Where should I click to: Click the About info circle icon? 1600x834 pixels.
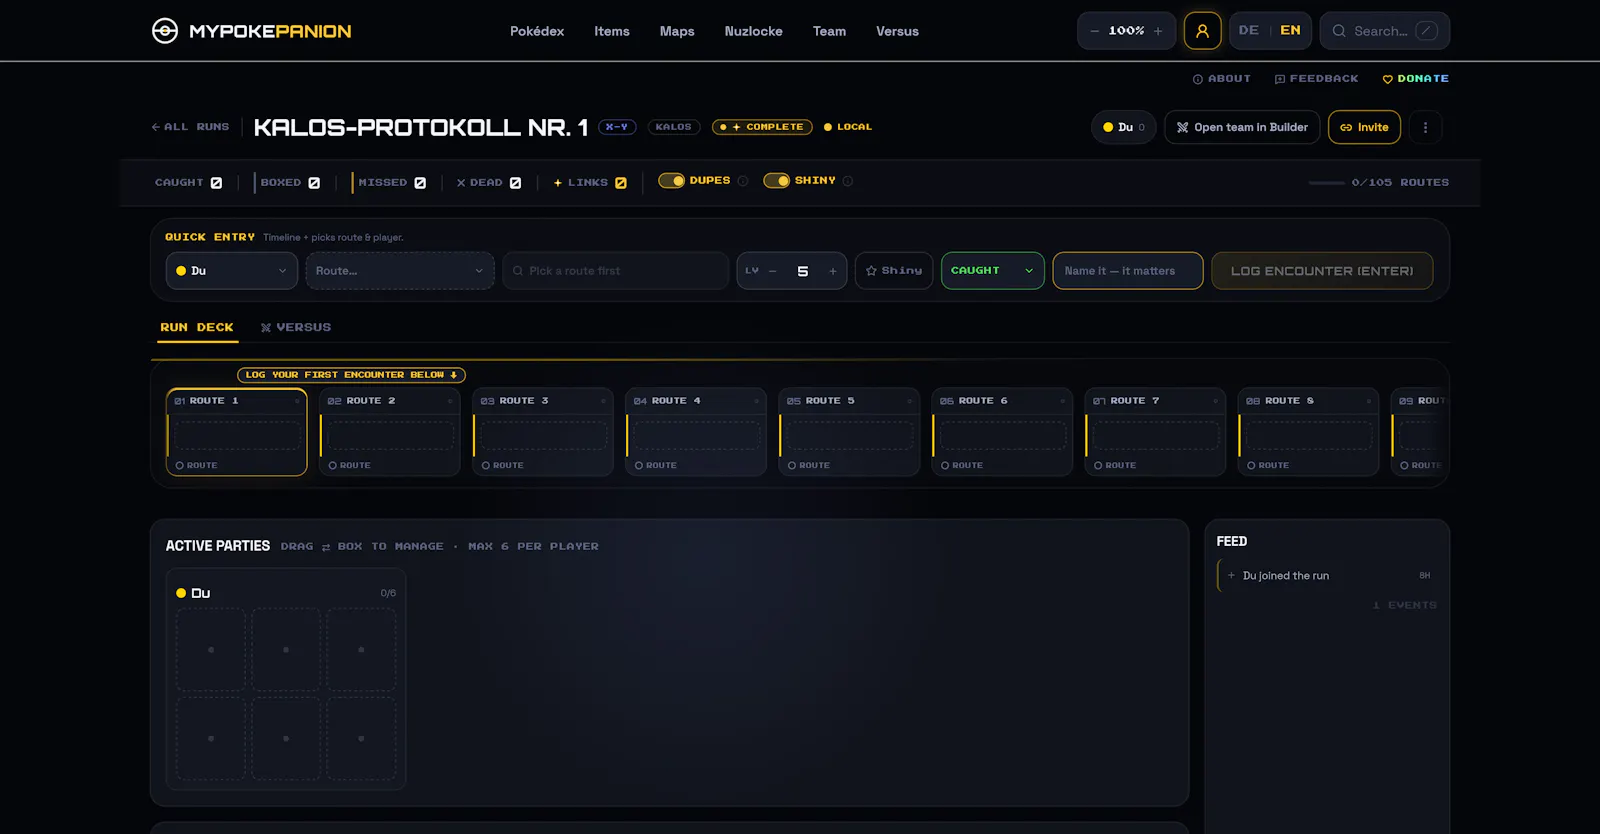tap(1198, 79)
